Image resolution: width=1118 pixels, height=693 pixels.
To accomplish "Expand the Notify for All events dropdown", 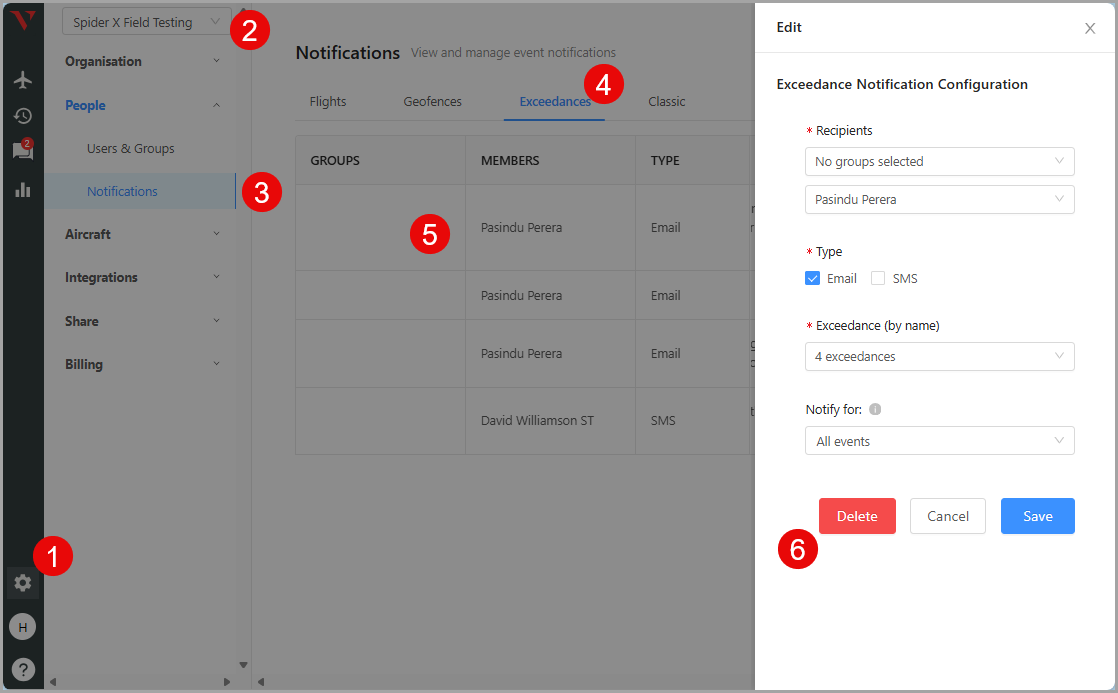I will tap(939, 441).
